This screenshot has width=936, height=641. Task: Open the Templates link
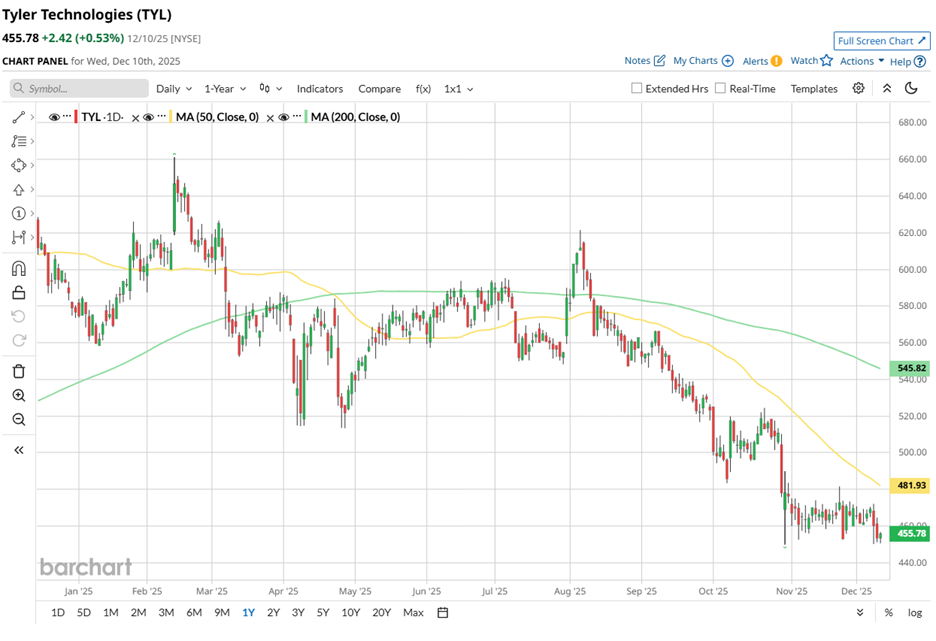tap(813, 88)
